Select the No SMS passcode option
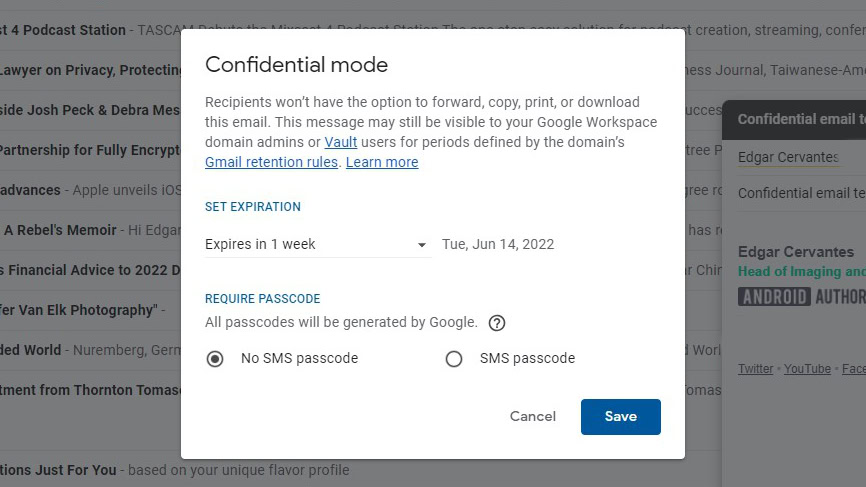 coord(215,359)
